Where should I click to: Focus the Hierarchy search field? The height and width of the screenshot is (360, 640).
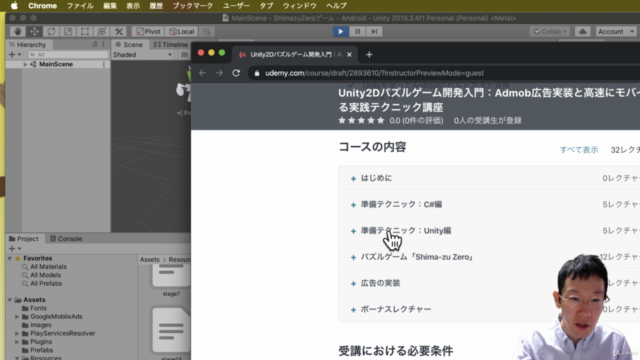(68, 54)
